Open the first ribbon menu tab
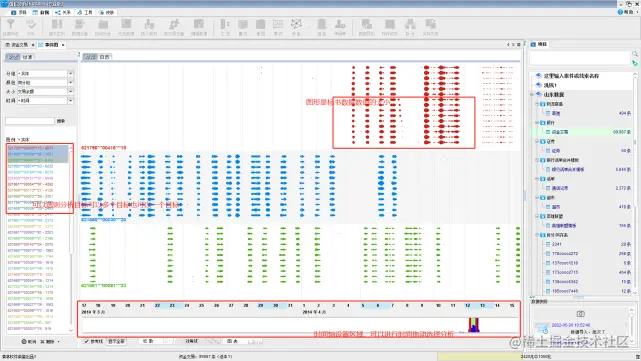The height and width of the screenshot is (361, 641). click(19, 13)
